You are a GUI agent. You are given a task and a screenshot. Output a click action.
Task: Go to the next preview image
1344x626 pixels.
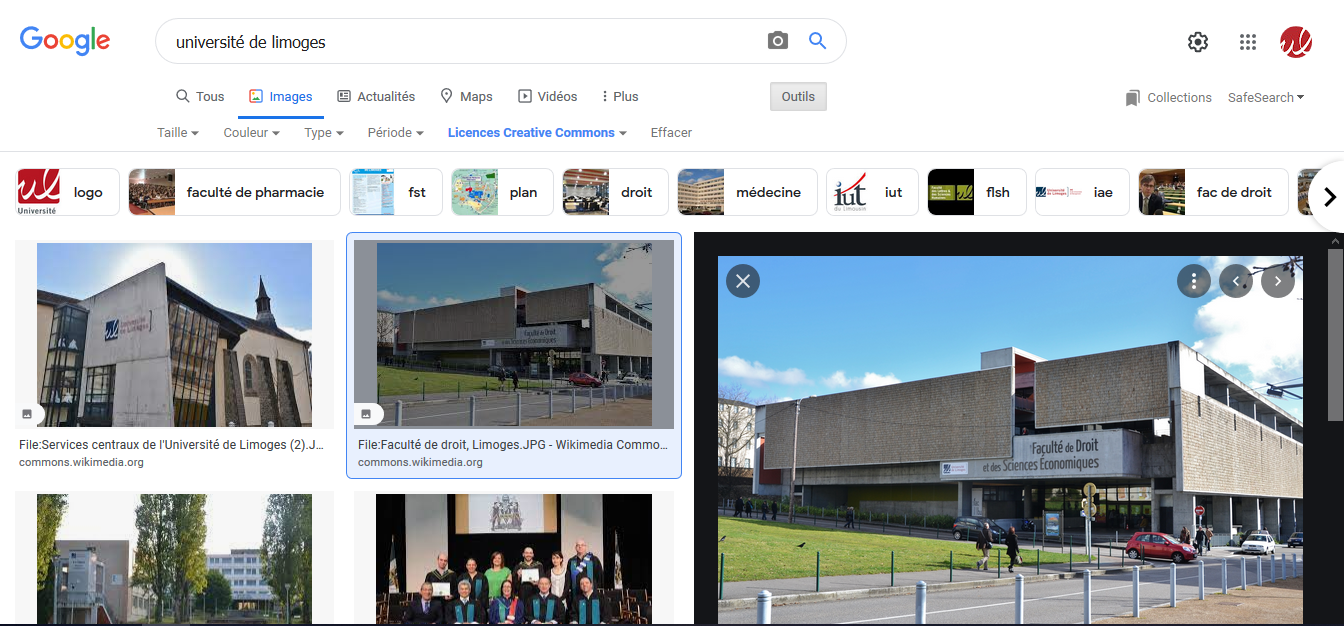point(1278,282)
